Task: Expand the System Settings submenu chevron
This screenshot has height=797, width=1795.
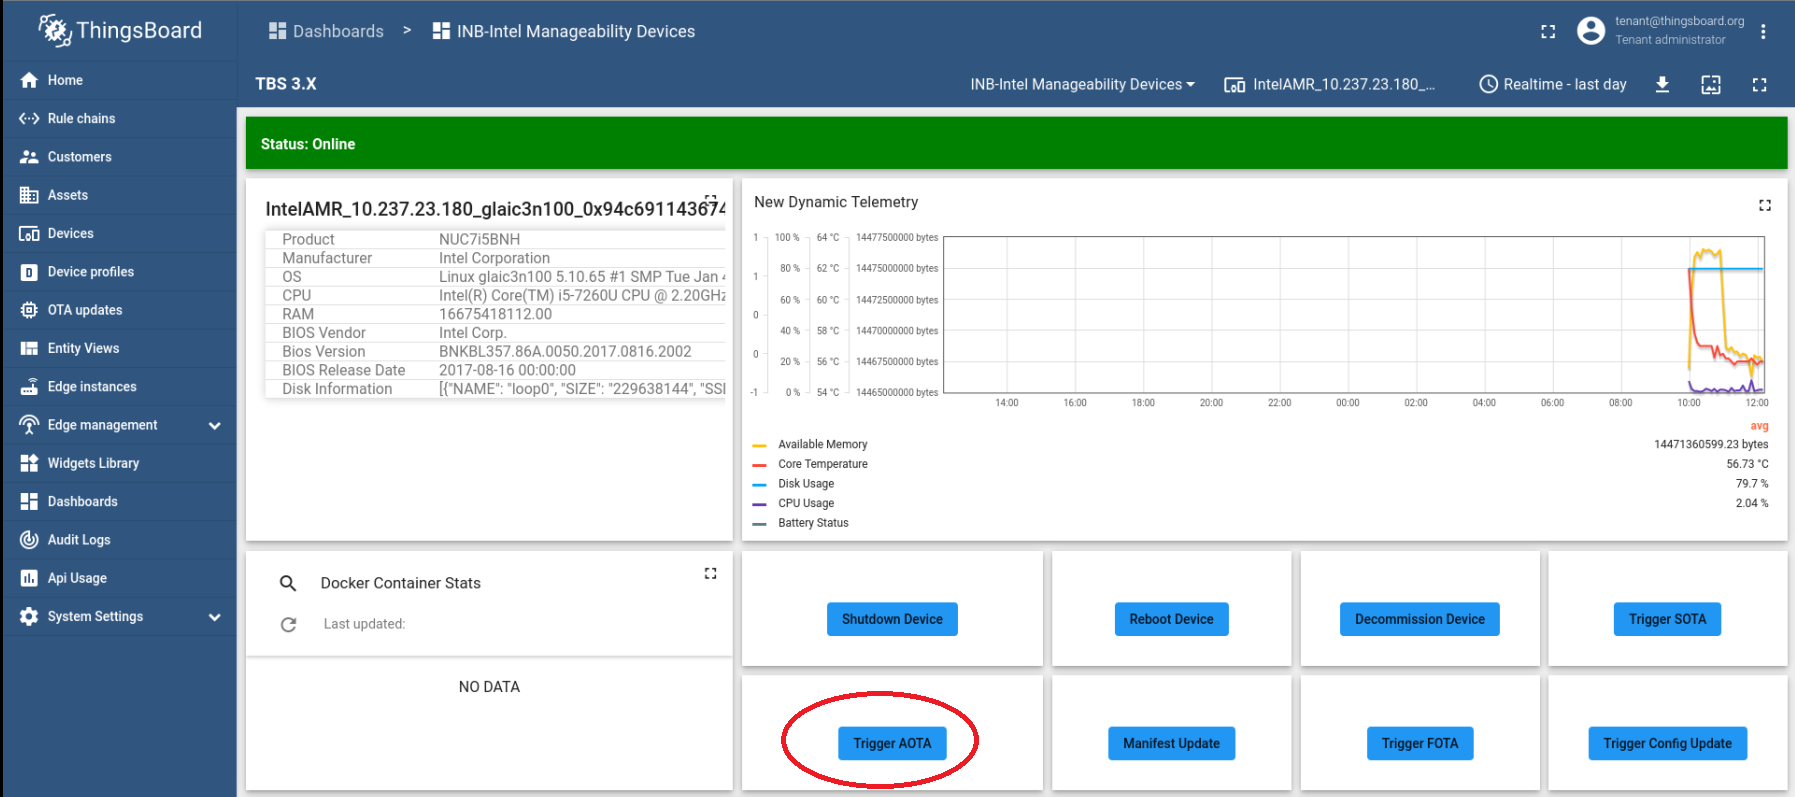Action: 214,617
